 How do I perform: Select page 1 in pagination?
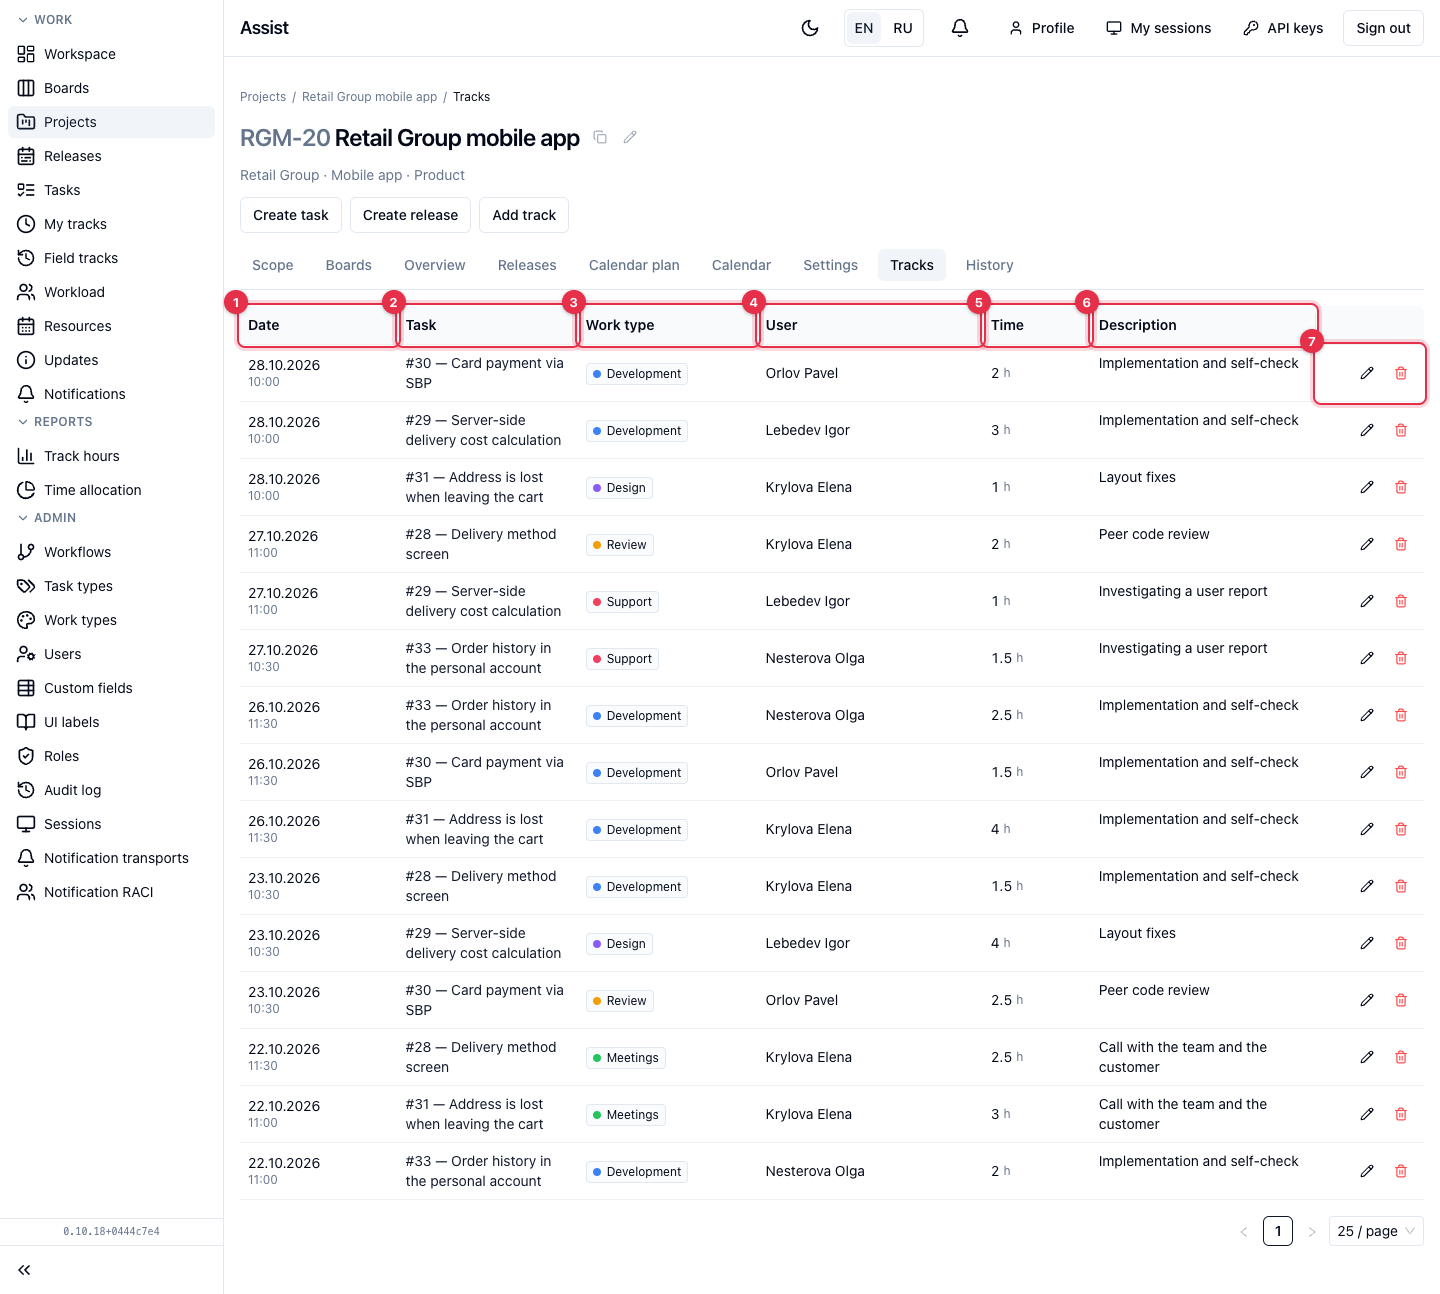coord(1278,1231)
